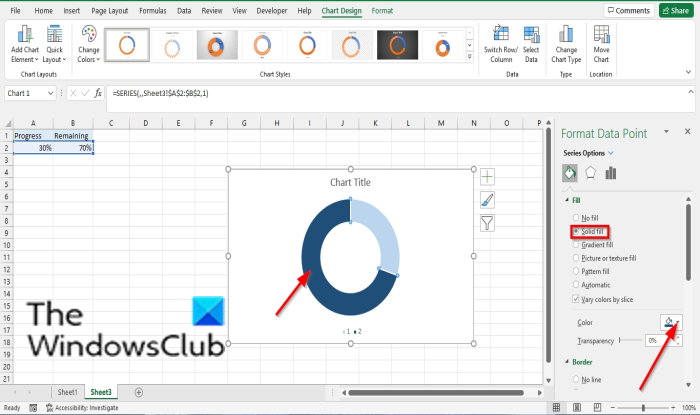The image size is (700, 415).
Task: Expand the Chart Styles gallery More arrow
Action: click(x=470, y=56)
